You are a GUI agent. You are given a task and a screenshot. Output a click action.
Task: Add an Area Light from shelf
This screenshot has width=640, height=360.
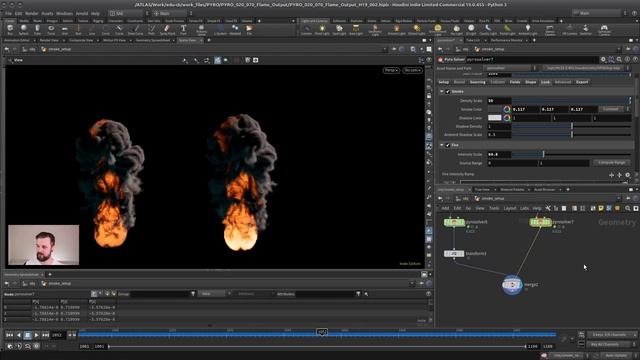356,29
